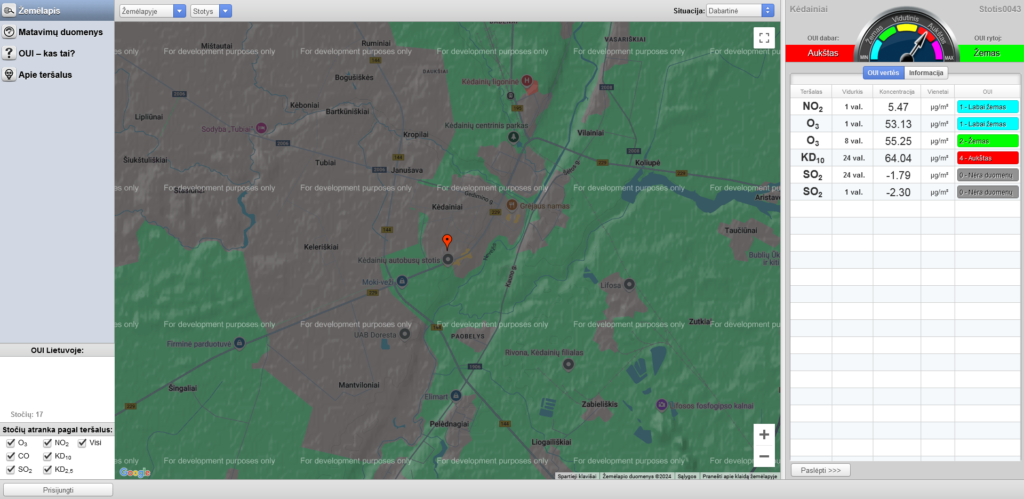Screen dimensions: 1024x499
Task: Toggle the KD2.5 pollutant checkbox
Action: click(48, 469)
